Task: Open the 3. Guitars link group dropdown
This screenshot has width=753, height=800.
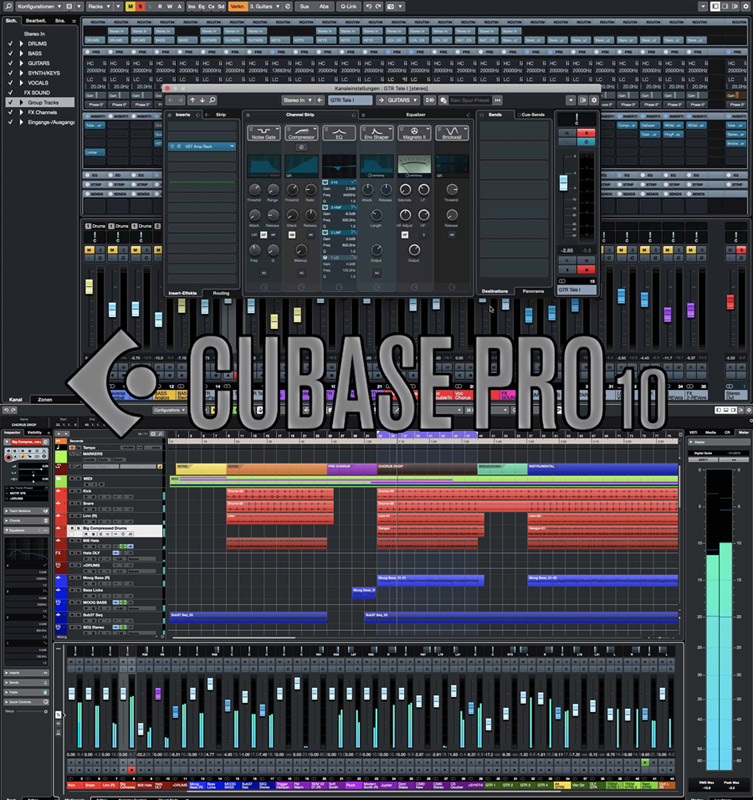Action: 265,6
